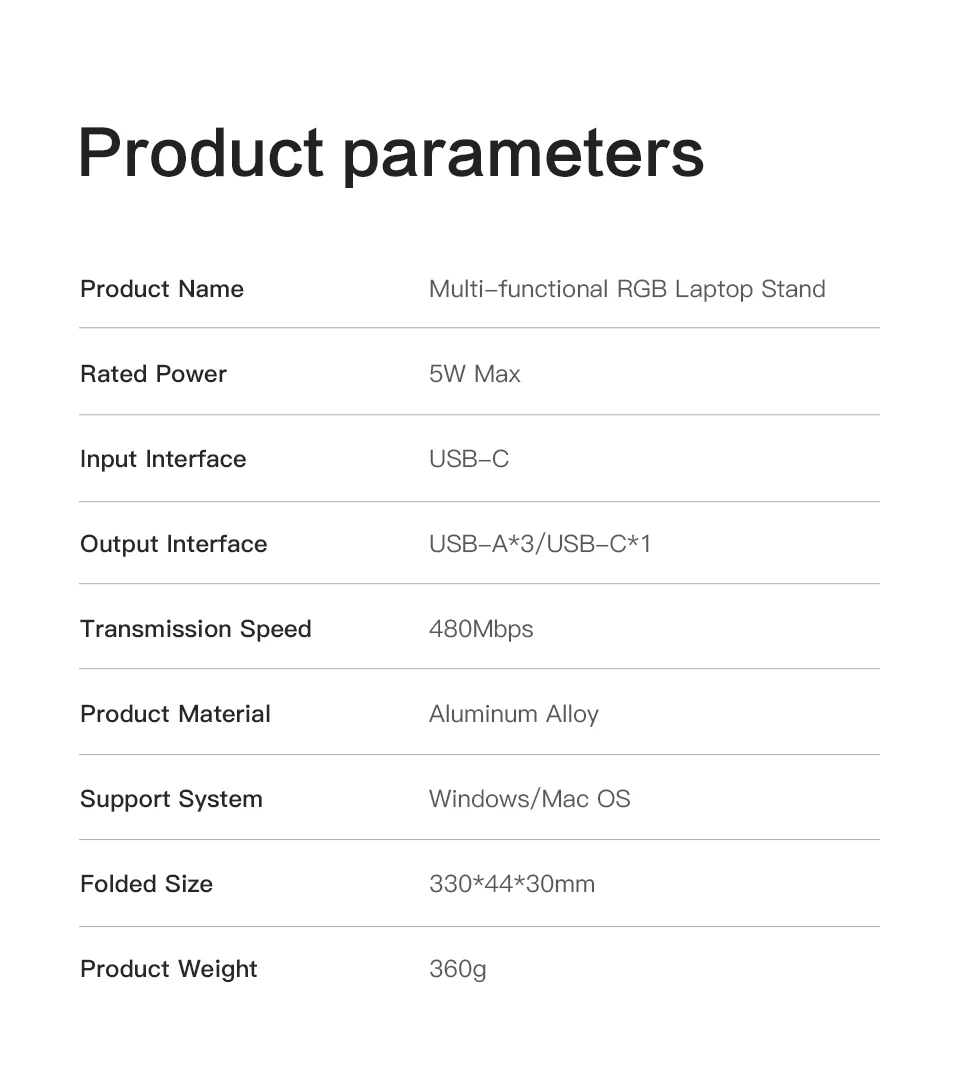Click the "480Mbps" value

pyautogui.click(x=481, y=629)
